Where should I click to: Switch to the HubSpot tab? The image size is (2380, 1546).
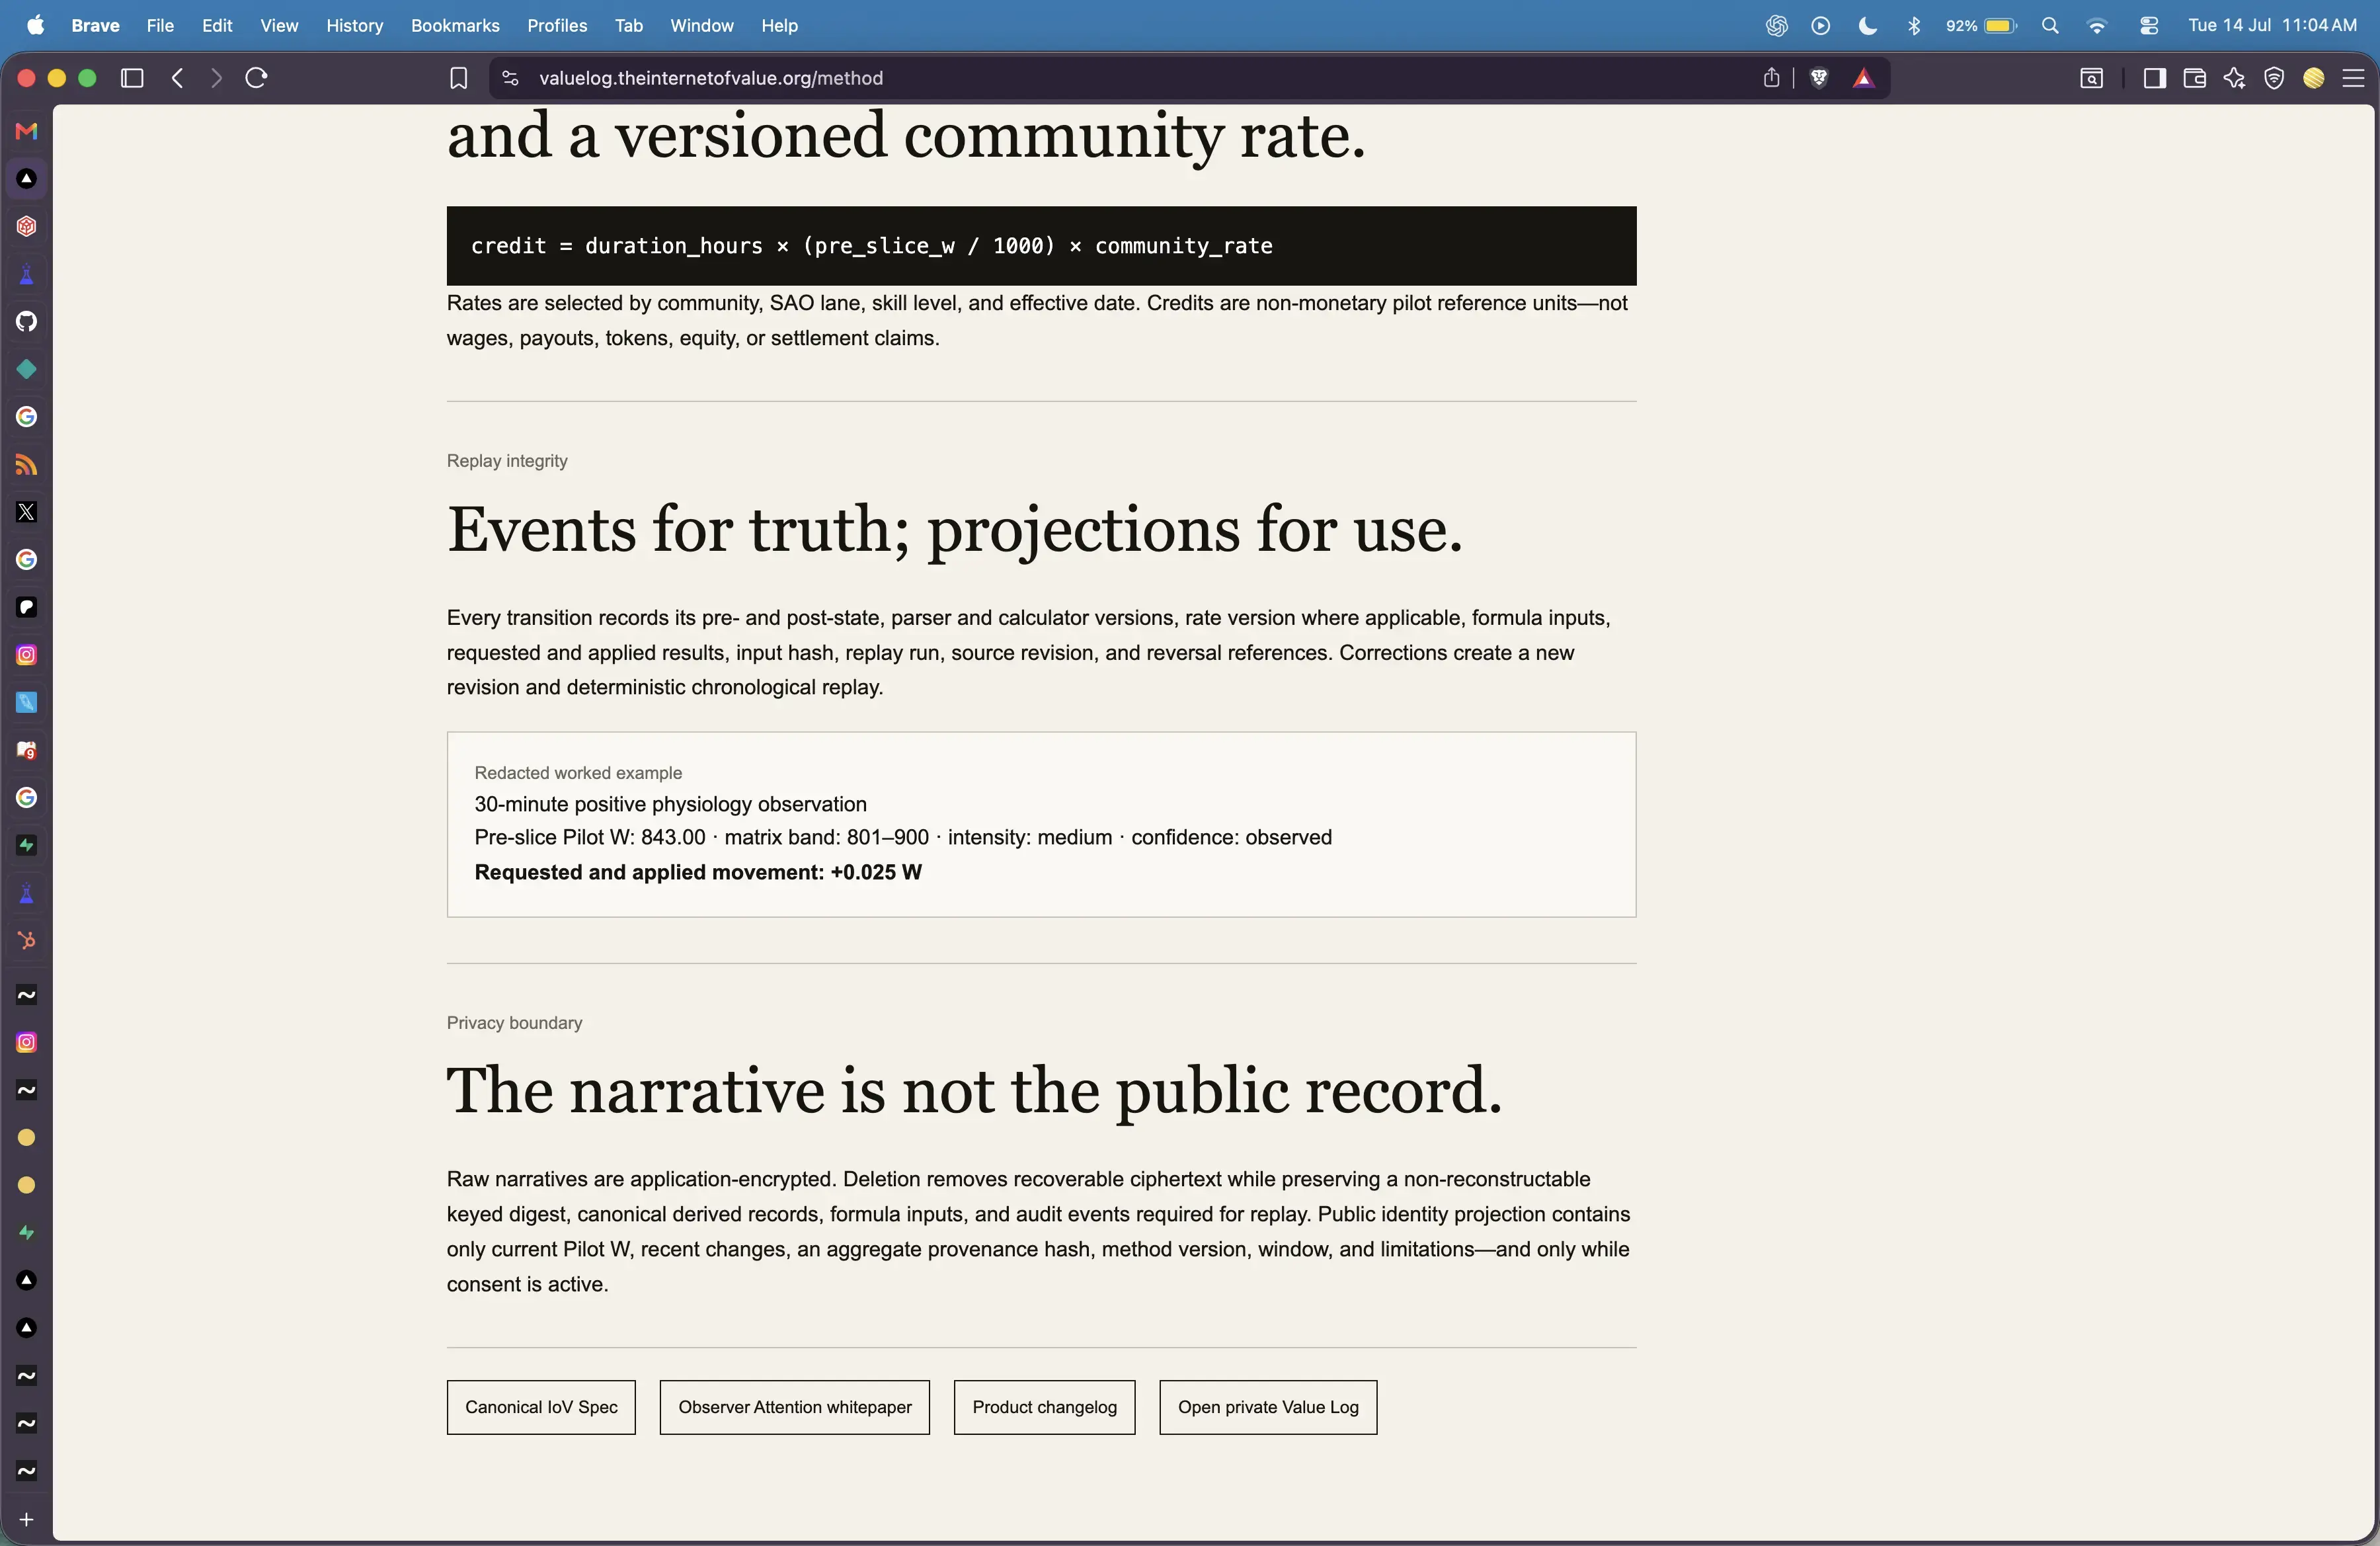point(27,941)
